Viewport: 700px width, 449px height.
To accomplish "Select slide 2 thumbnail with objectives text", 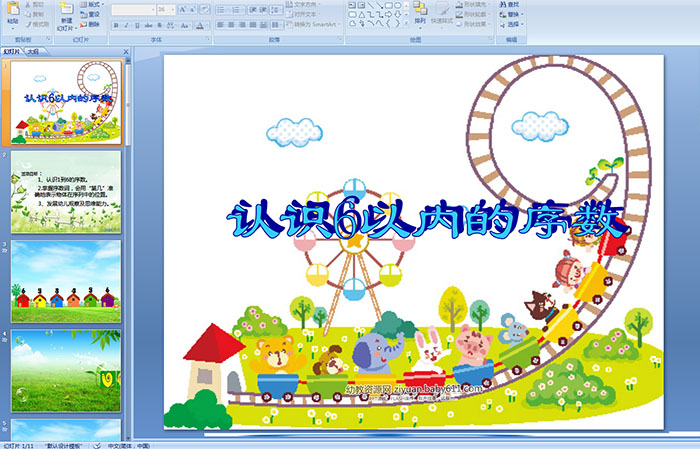I will [x=66, y=192].
